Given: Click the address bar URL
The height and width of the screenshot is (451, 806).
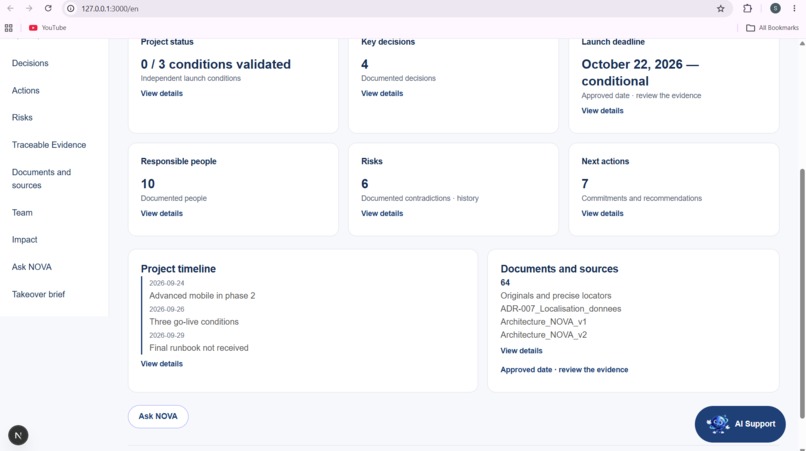Looking at the screenshot, I should click(109, 9).
